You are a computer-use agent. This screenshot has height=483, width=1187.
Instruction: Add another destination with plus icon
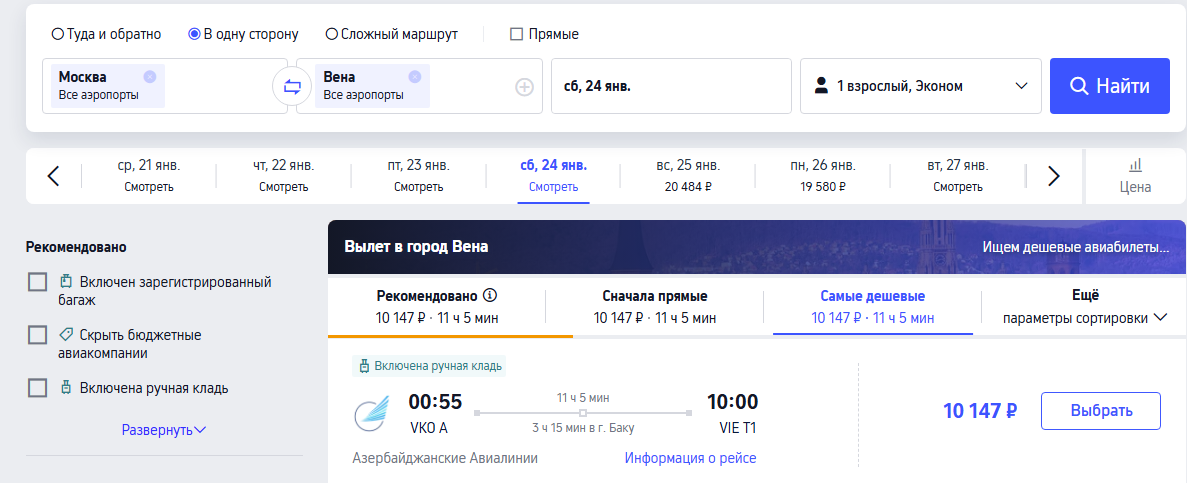tap(525, 87)
